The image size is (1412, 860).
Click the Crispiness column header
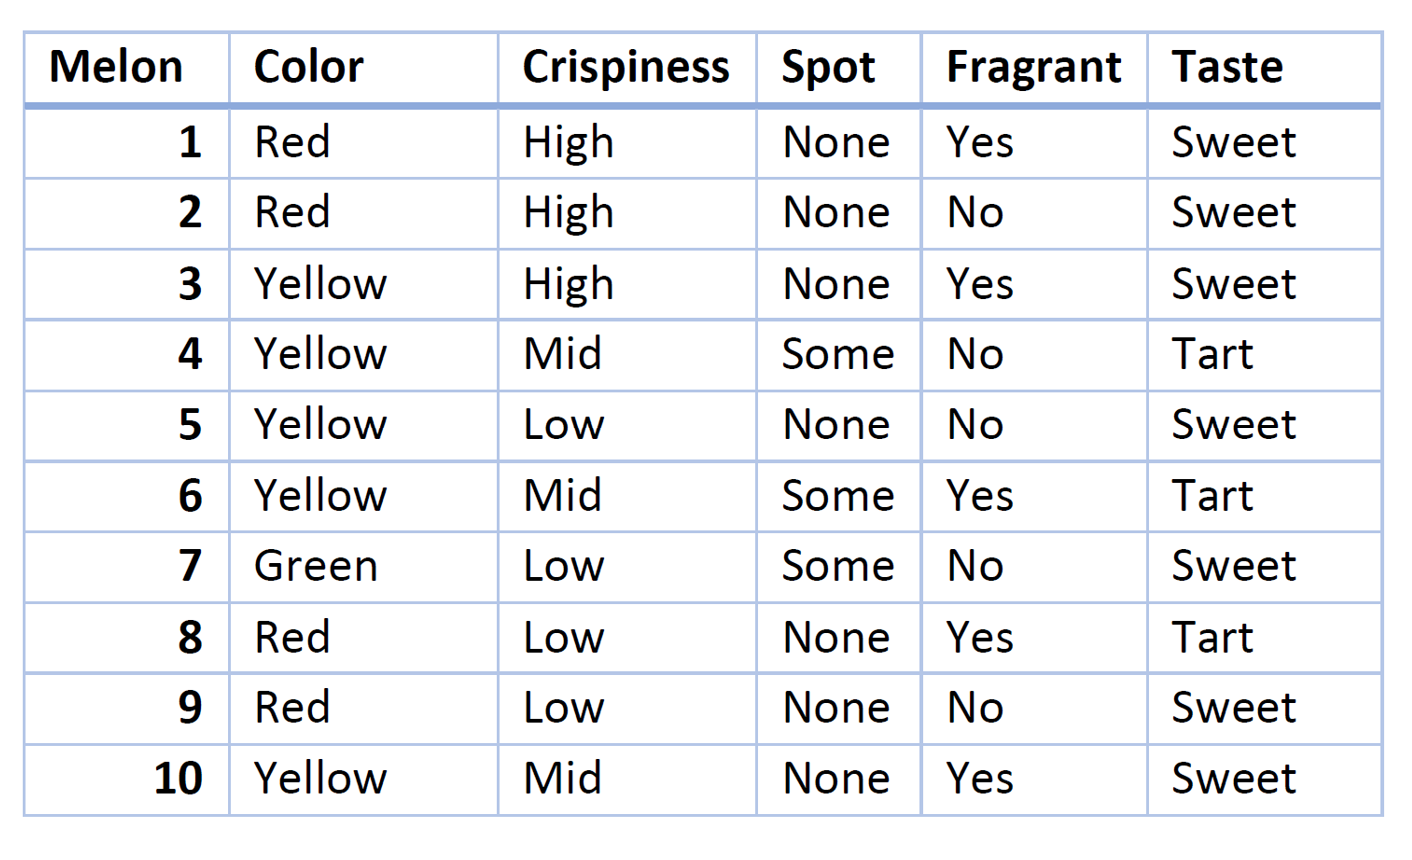[x=626, y=67]
